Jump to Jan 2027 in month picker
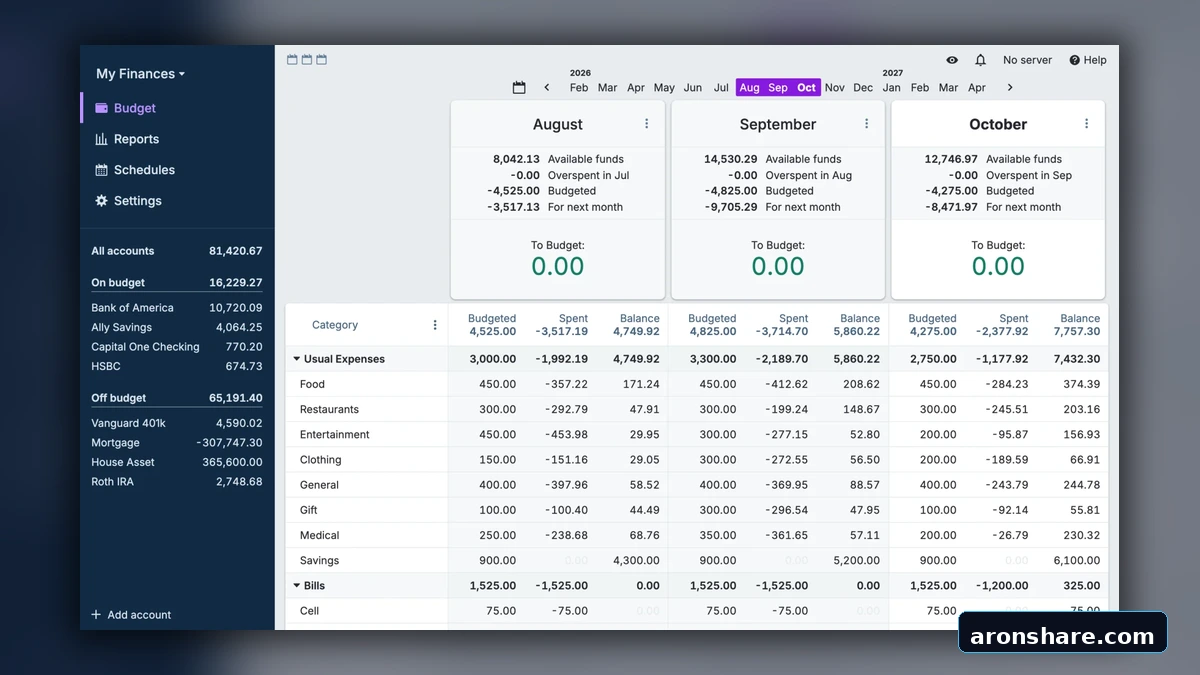The height and width of the screenshot is (675, 1200). click(x=892, y=88)
